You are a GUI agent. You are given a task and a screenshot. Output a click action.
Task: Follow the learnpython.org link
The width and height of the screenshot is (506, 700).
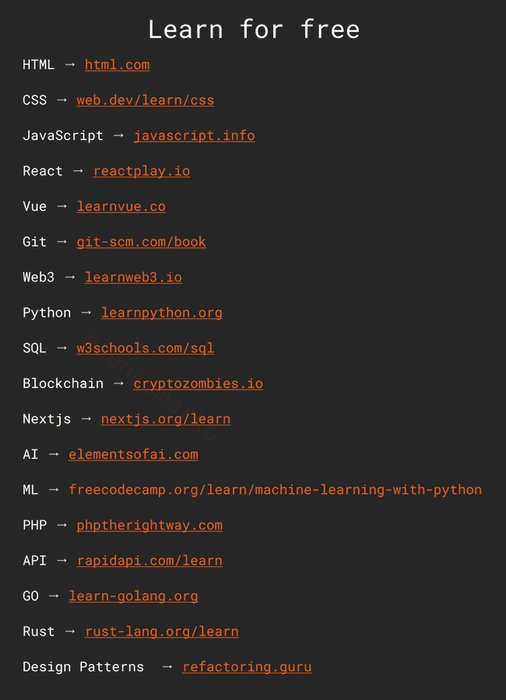tap(162, 312)
